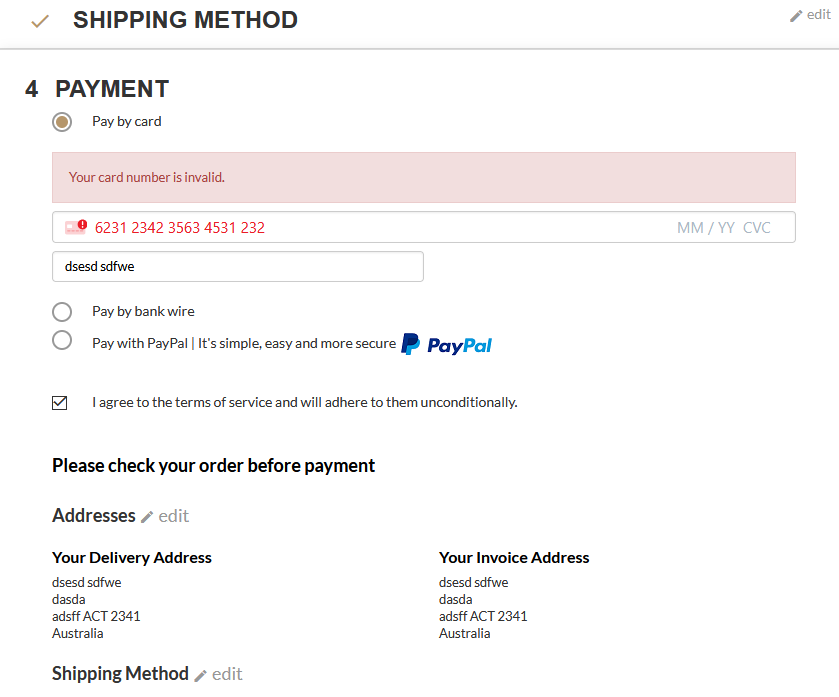839x697 pixels.
Task: Edit the Shipping Method step at top
Action: point(818,15)
